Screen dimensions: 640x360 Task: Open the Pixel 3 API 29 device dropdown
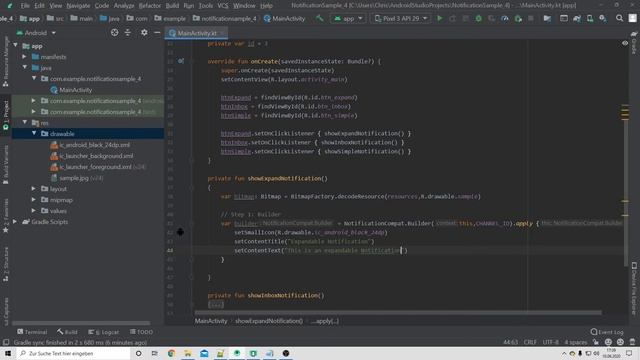[401, 18]
